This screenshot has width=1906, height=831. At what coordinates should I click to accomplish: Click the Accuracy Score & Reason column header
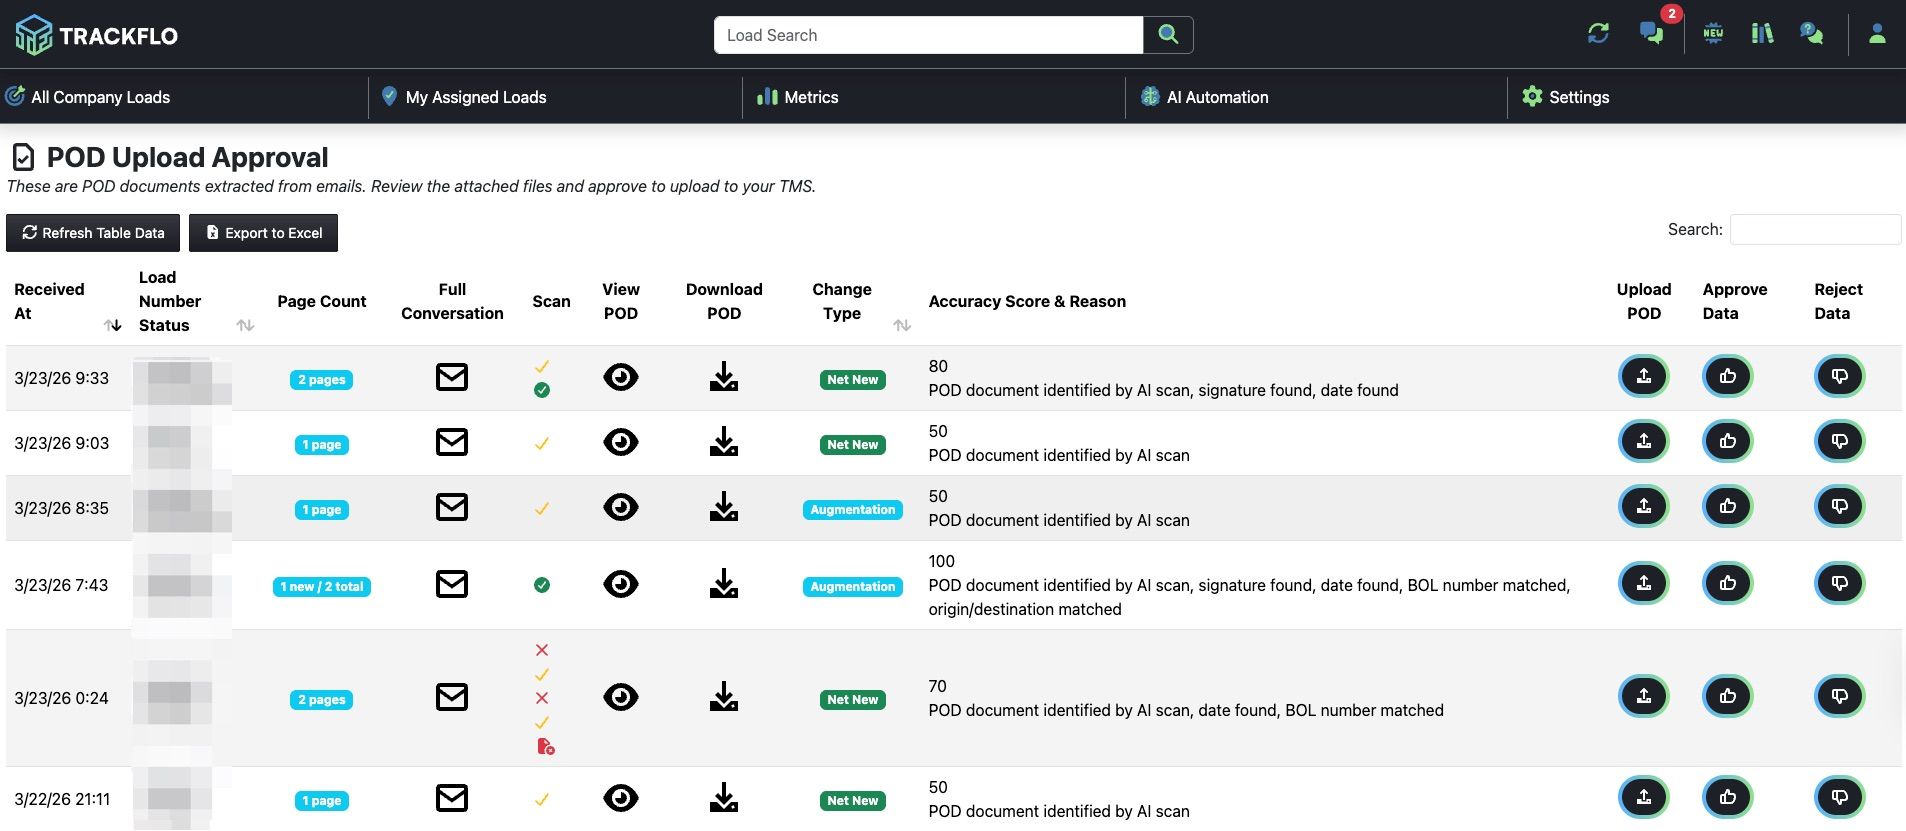(x=1027, y=301)
